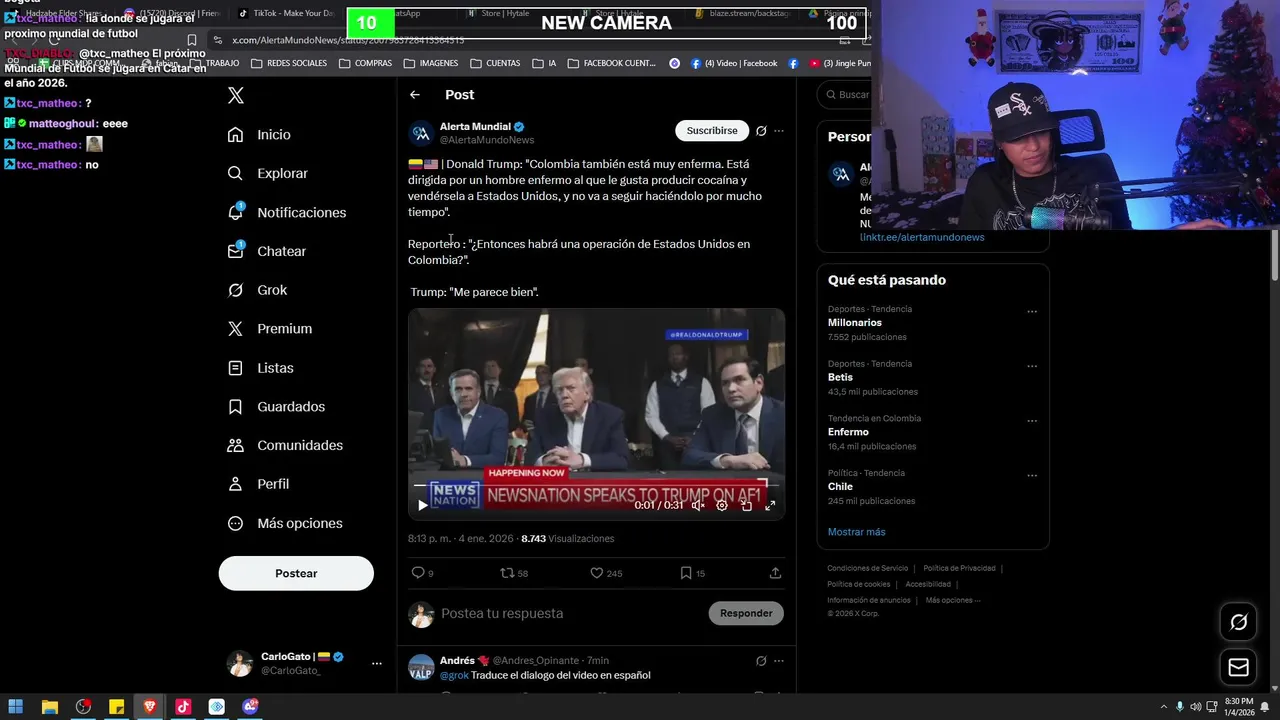This screenshot has height=720, width=1280.
Task: Expand video to fullscreen
Action: tap(770, 506)
